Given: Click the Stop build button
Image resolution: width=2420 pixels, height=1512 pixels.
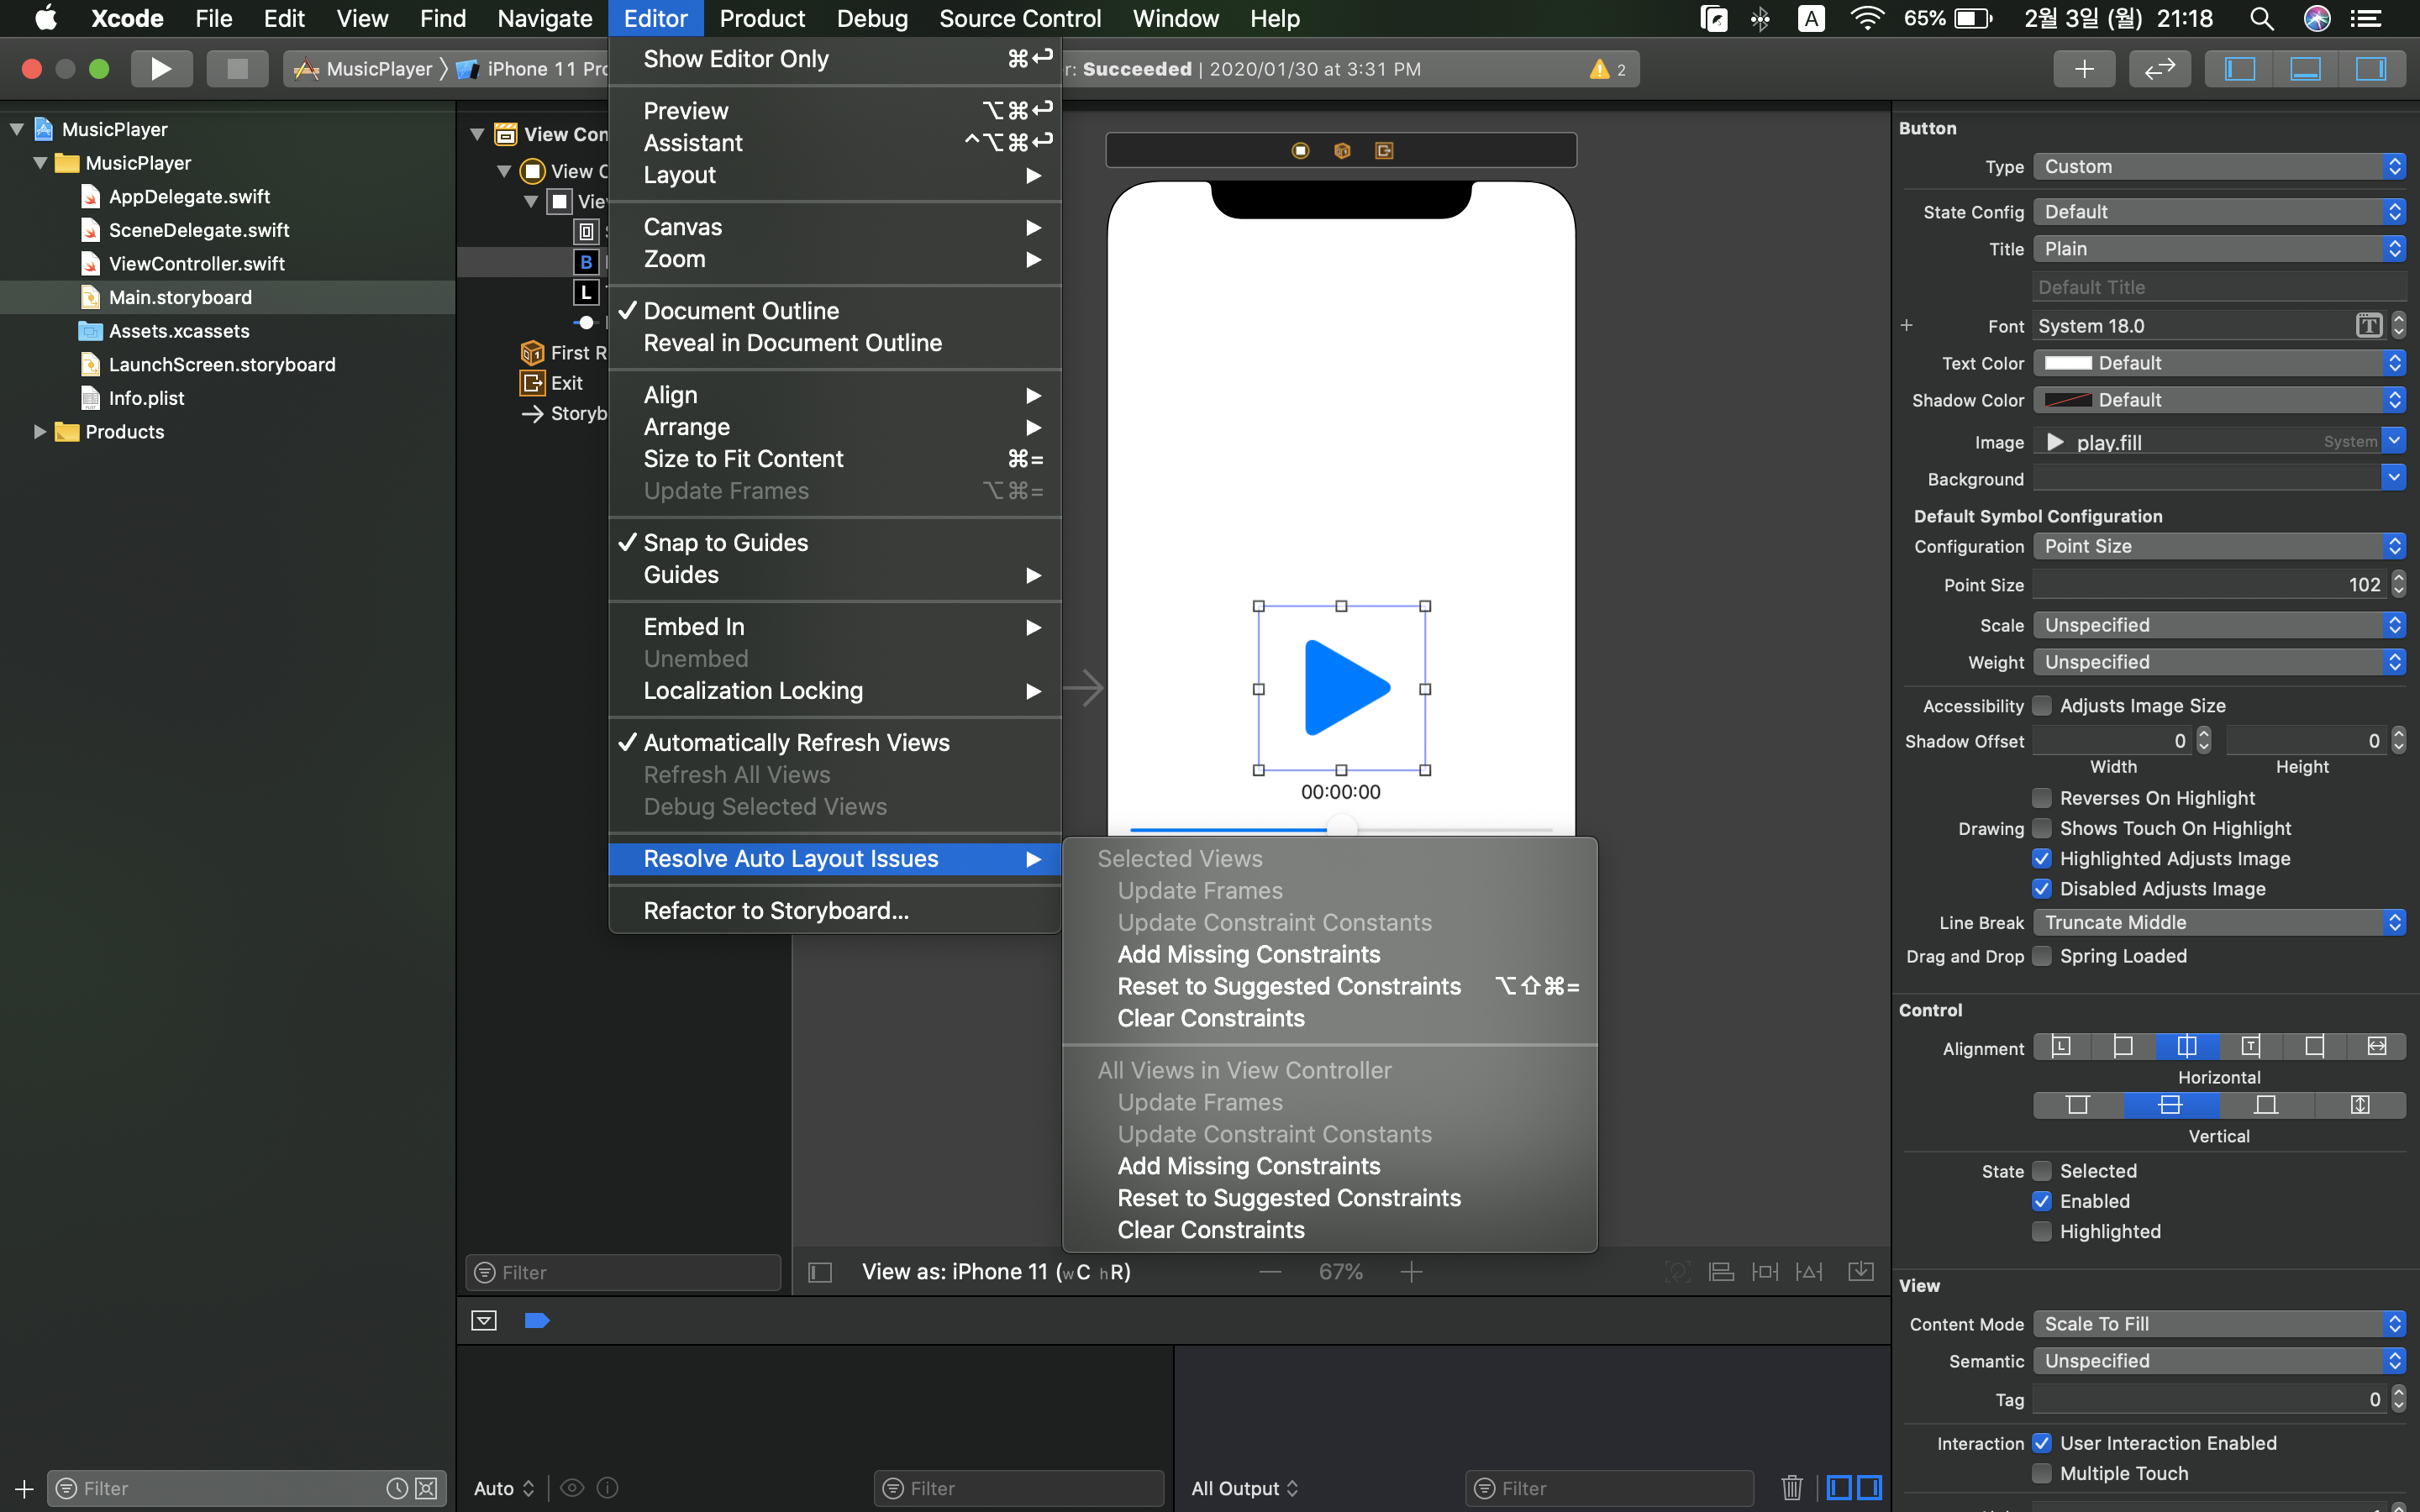Looking at the screenshot, I should [x=236, y=69].
